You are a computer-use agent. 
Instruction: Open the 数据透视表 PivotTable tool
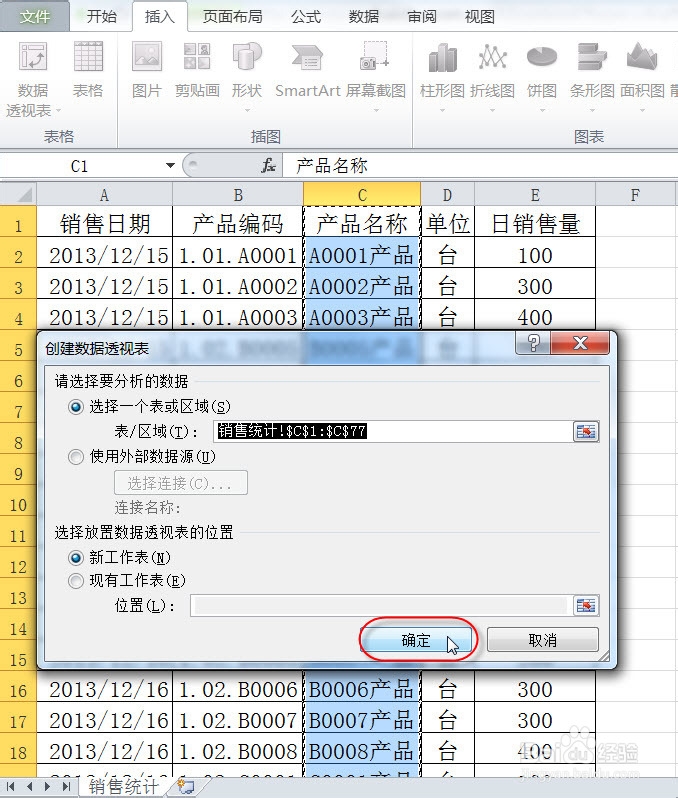tap(33, 79)
